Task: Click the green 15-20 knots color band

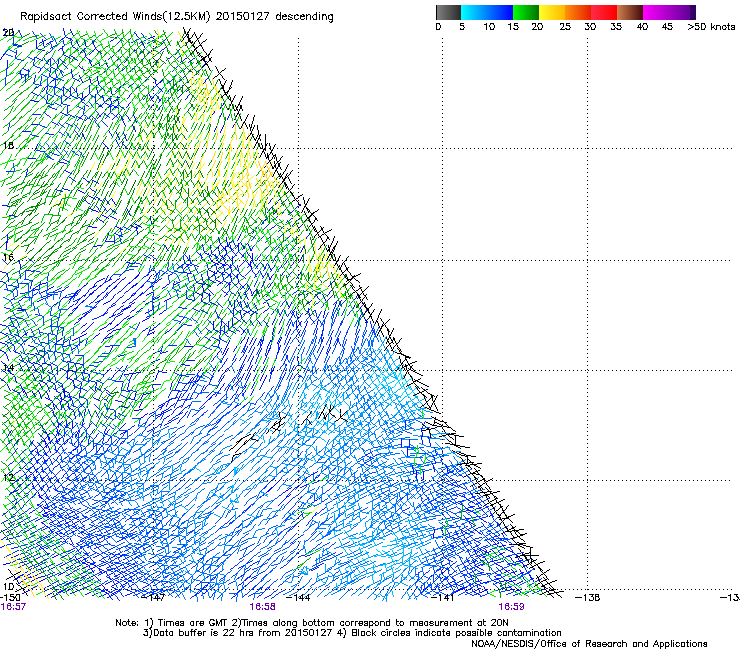Action: pyautogui.click(x=526, y=12)
